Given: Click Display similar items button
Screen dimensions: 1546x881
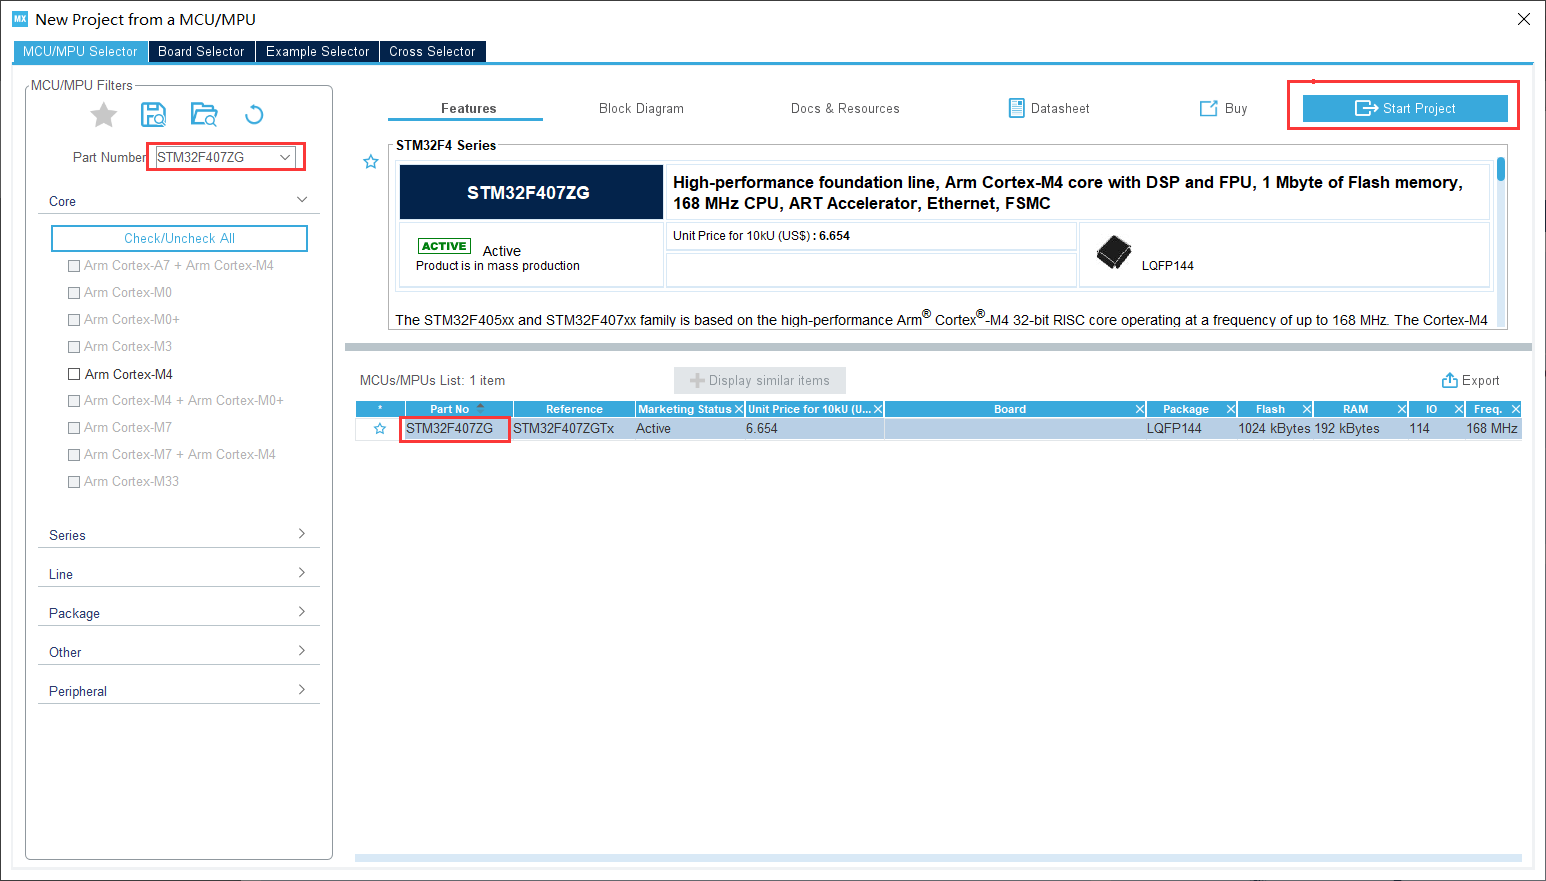Looking at the screenshot, I should 760,380.
